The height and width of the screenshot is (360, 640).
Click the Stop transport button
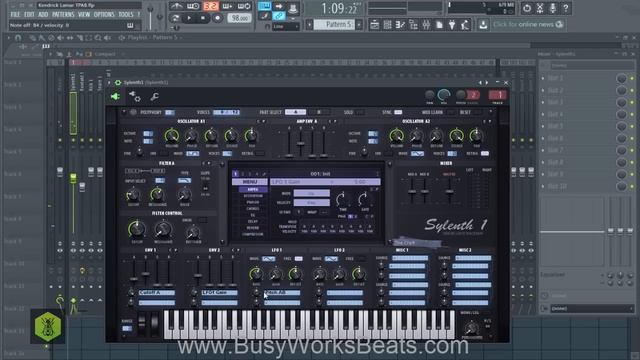(203, 18)
